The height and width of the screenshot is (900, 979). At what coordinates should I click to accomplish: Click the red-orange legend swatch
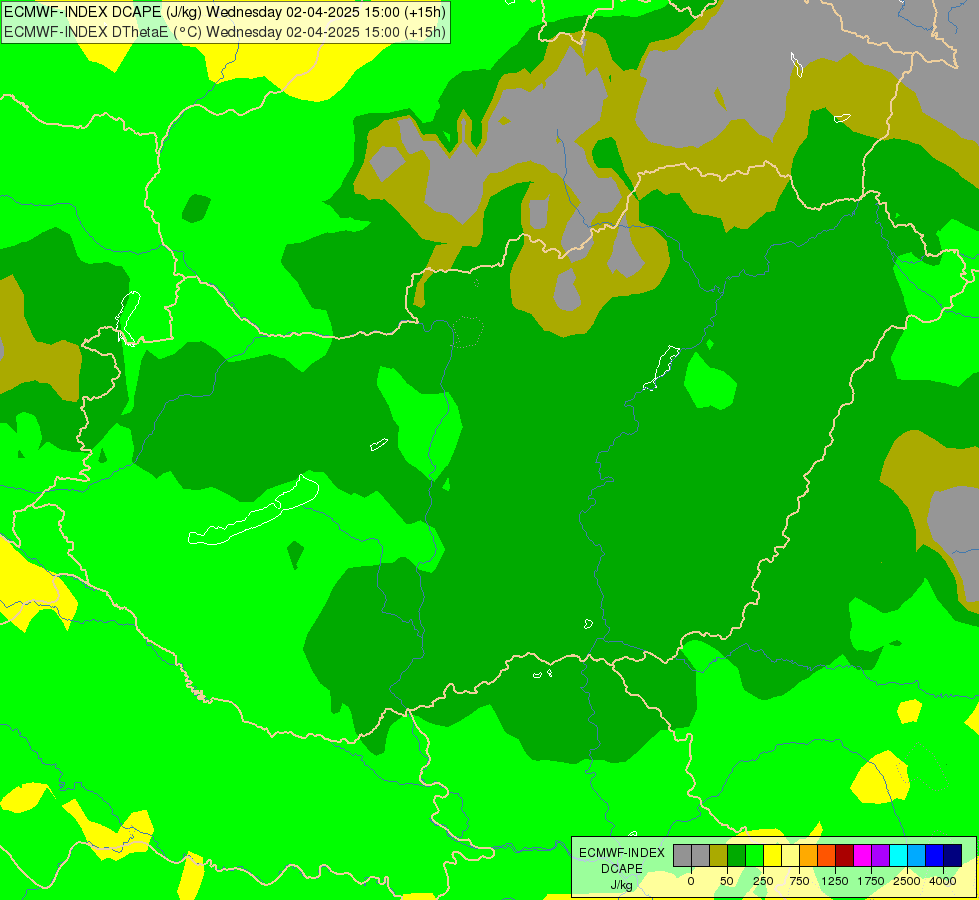click(827, 855)
